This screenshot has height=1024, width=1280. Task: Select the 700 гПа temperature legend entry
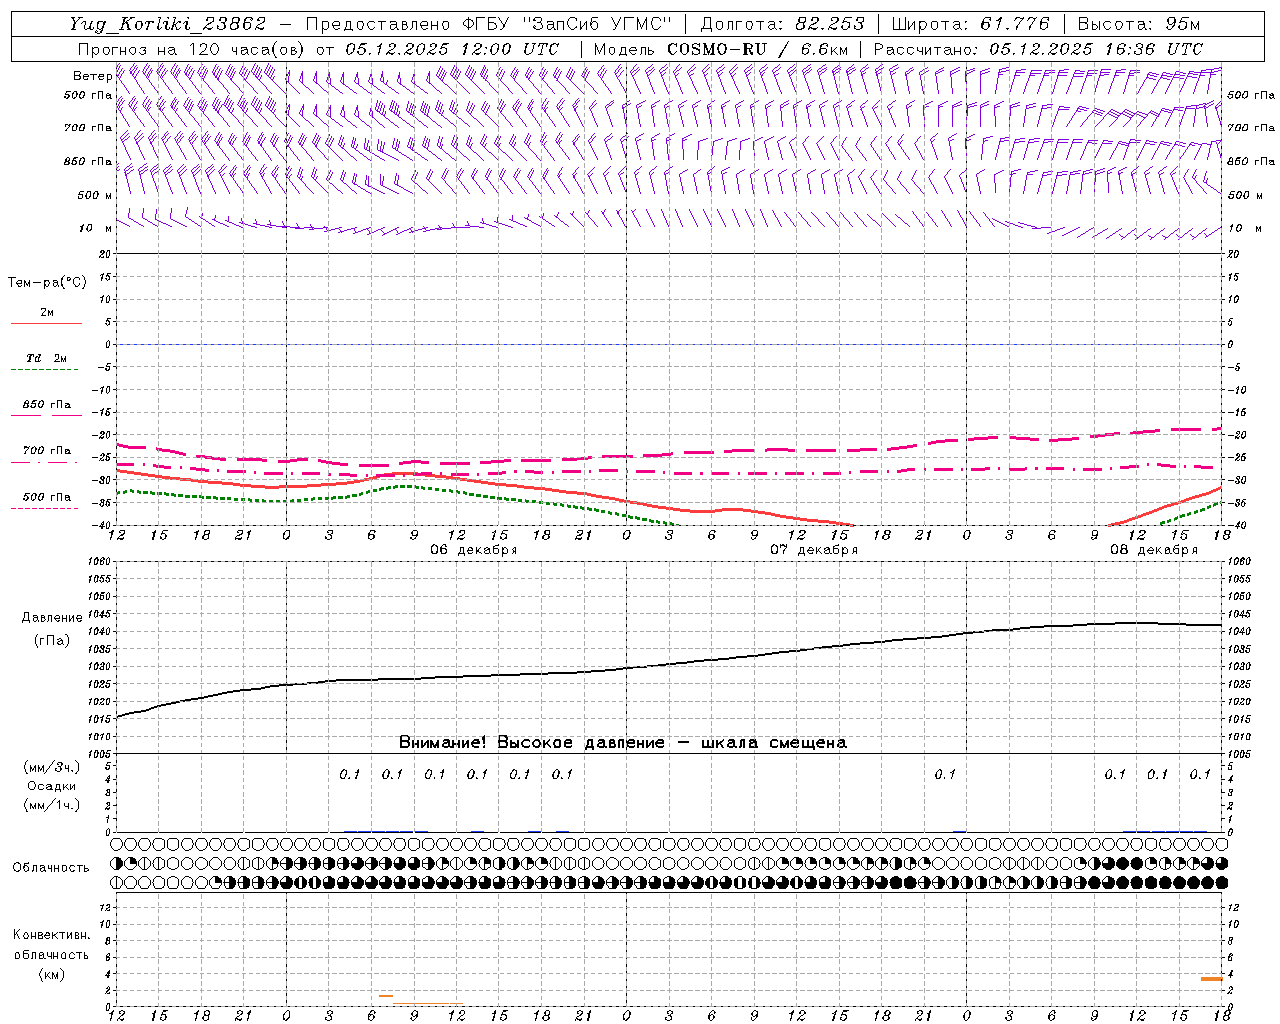[46, 451]
